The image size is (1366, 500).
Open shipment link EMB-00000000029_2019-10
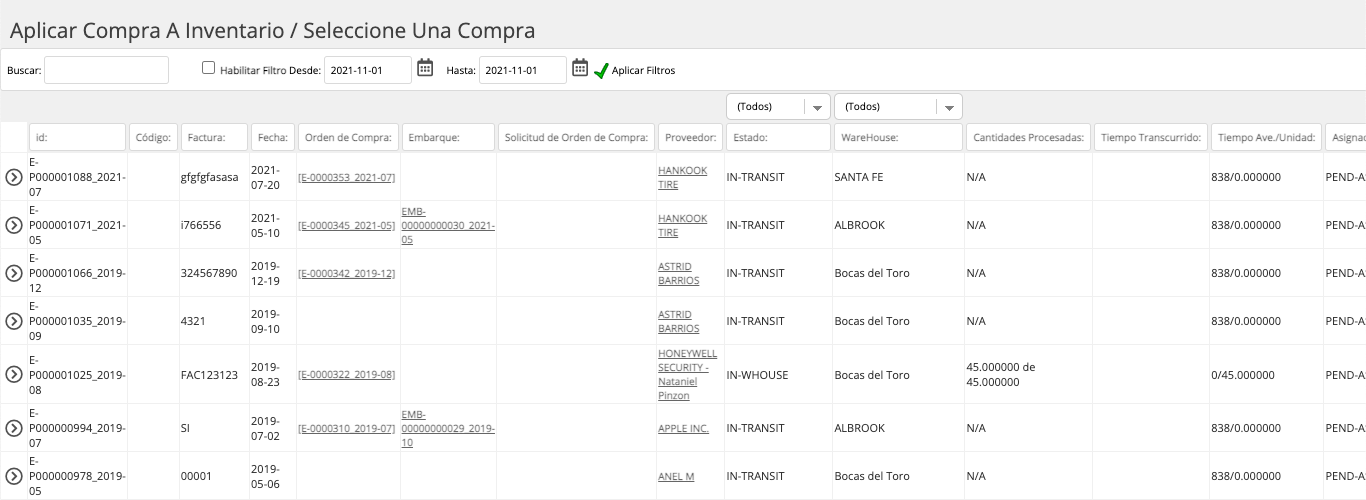coord(448,428)
